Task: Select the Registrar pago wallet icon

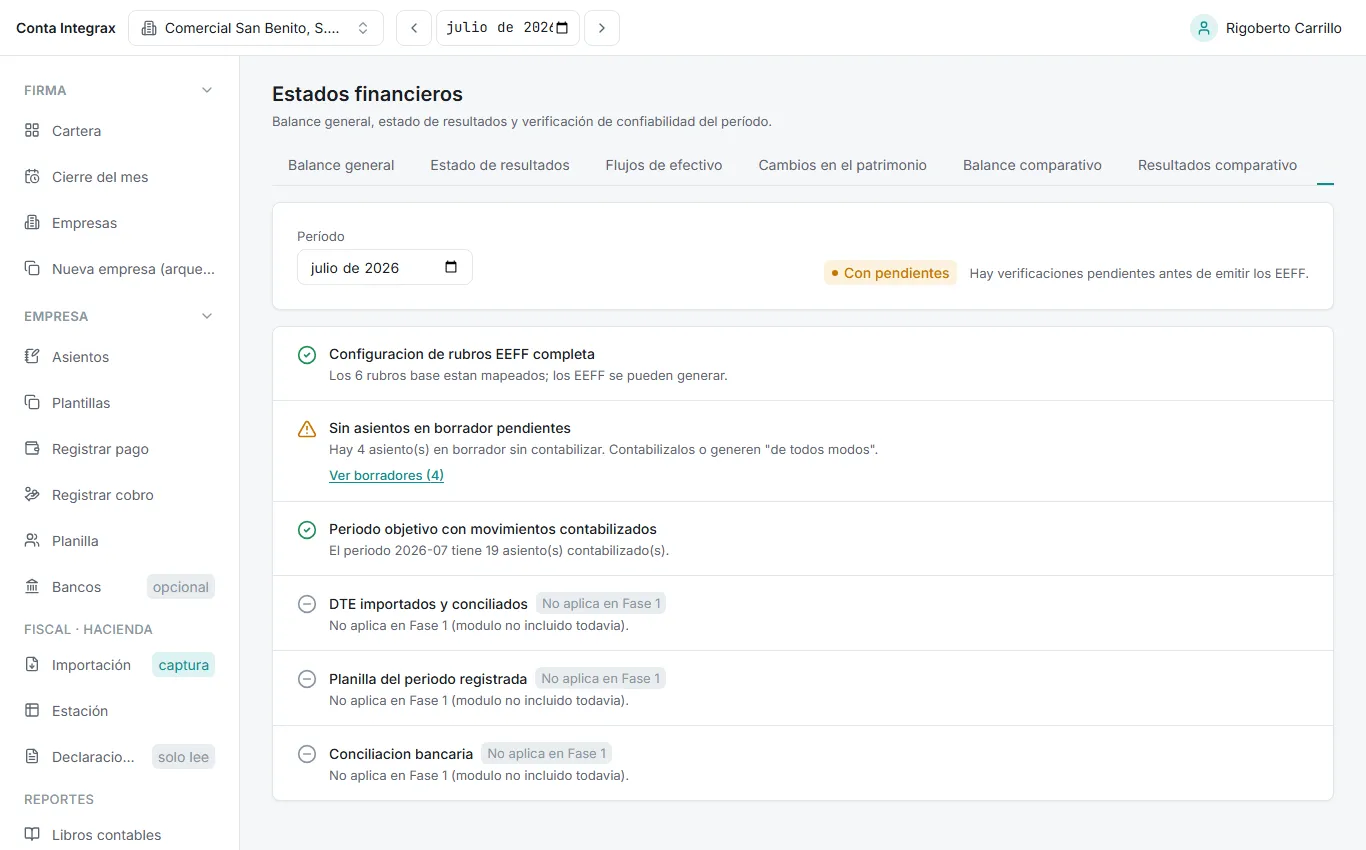Action: point(32,449)
